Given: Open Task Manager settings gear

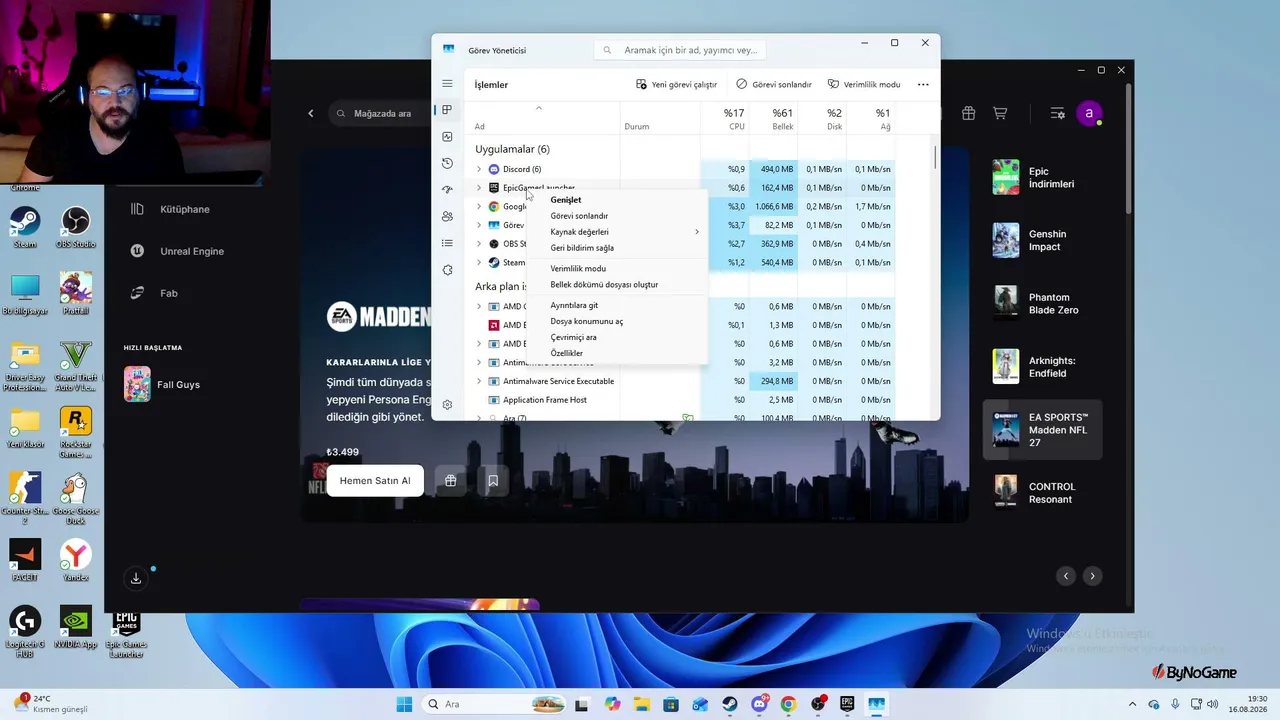Looking at the screenshot, I should pyautogui.click(x=447, y=404).
